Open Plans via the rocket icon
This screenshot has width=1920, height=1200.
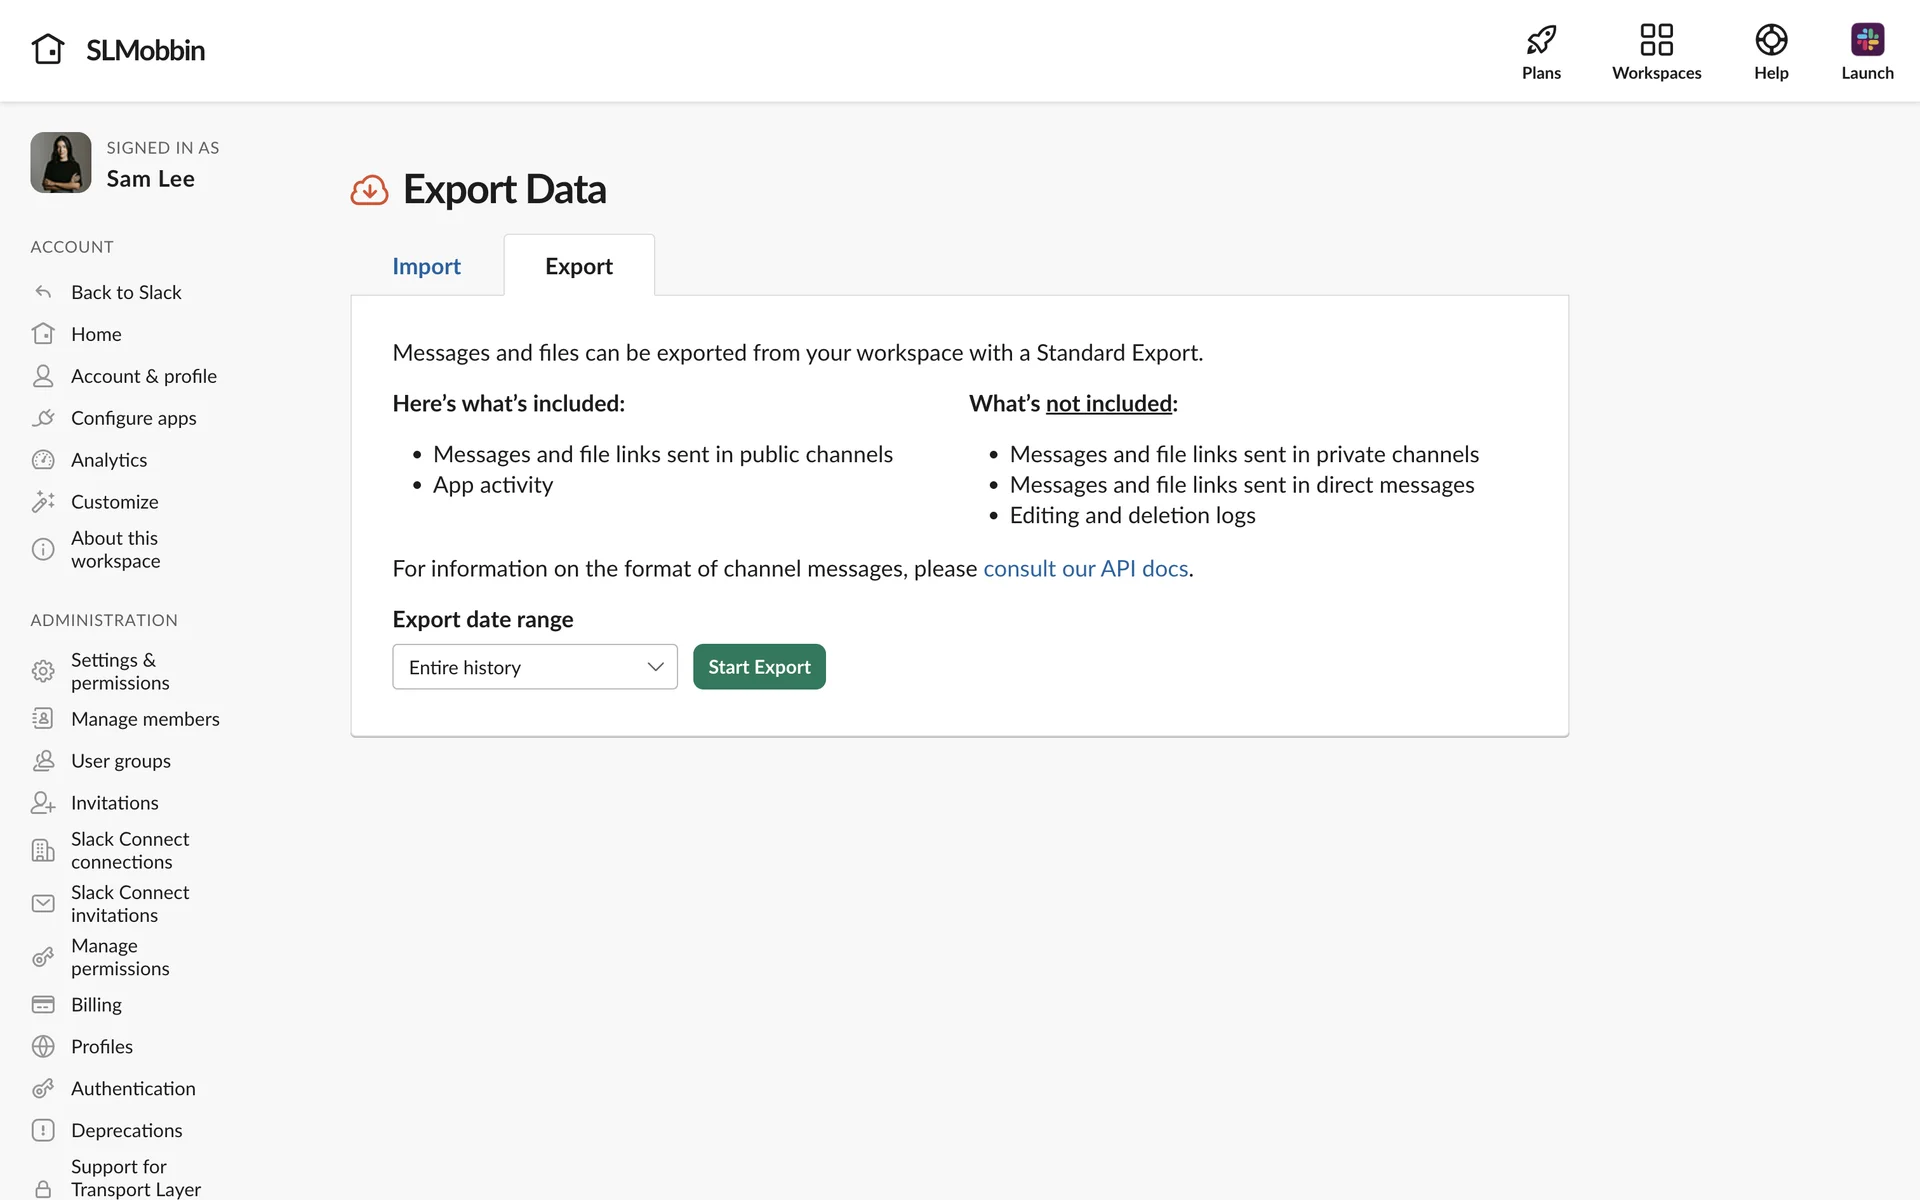click(1541, 40)
